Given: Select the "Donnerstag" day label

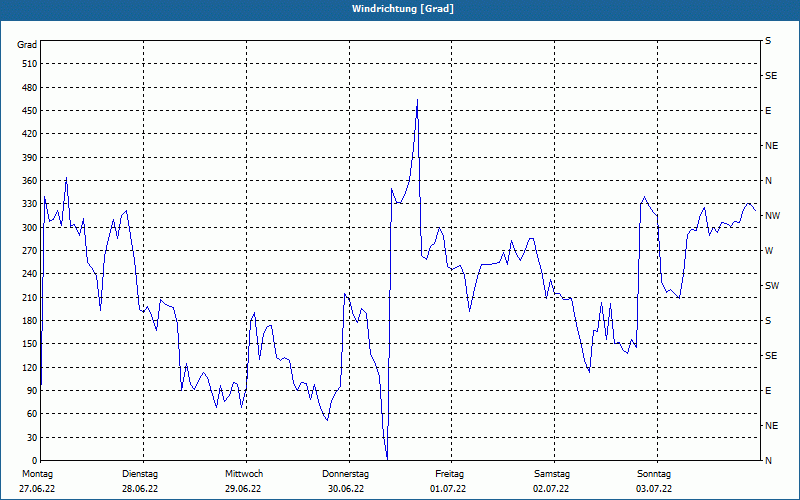Looking at the screenshot, I should click(x=345, y=474).
